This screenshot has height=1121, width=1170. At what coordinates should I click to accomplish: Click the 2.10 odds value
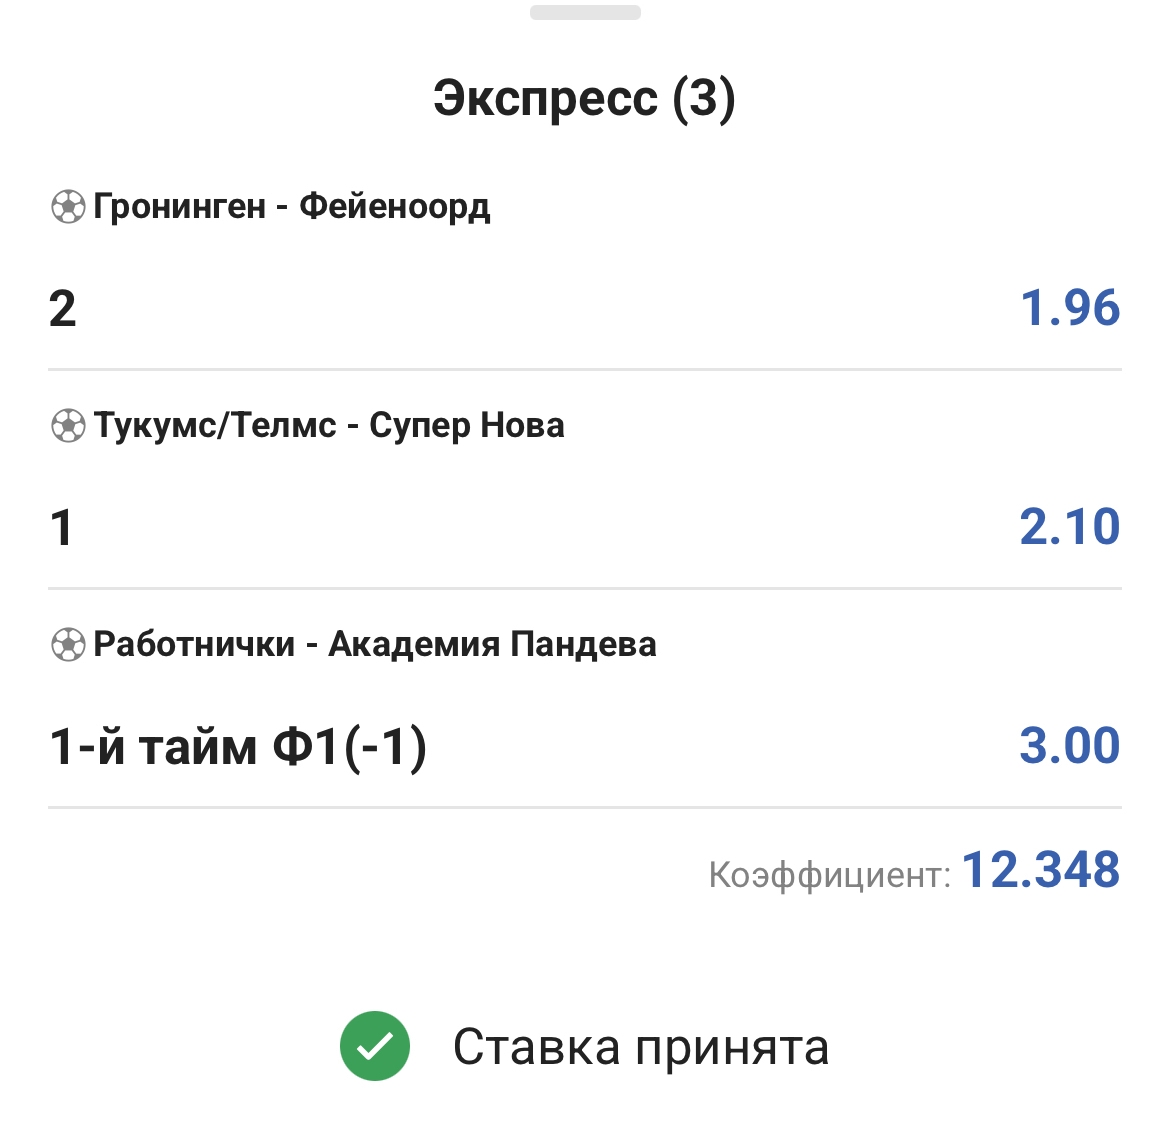pyautogui.click(x=1069, y=527)
